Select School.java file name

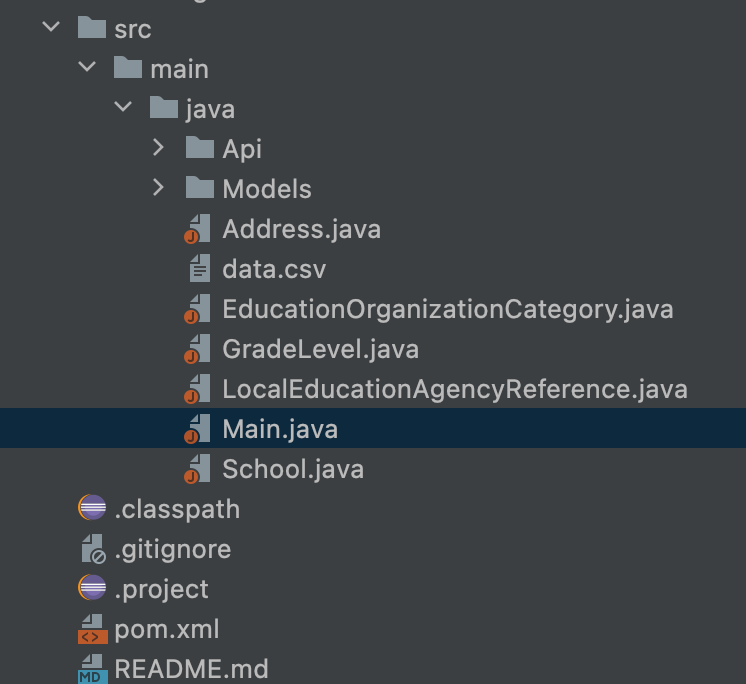(293, 469)
